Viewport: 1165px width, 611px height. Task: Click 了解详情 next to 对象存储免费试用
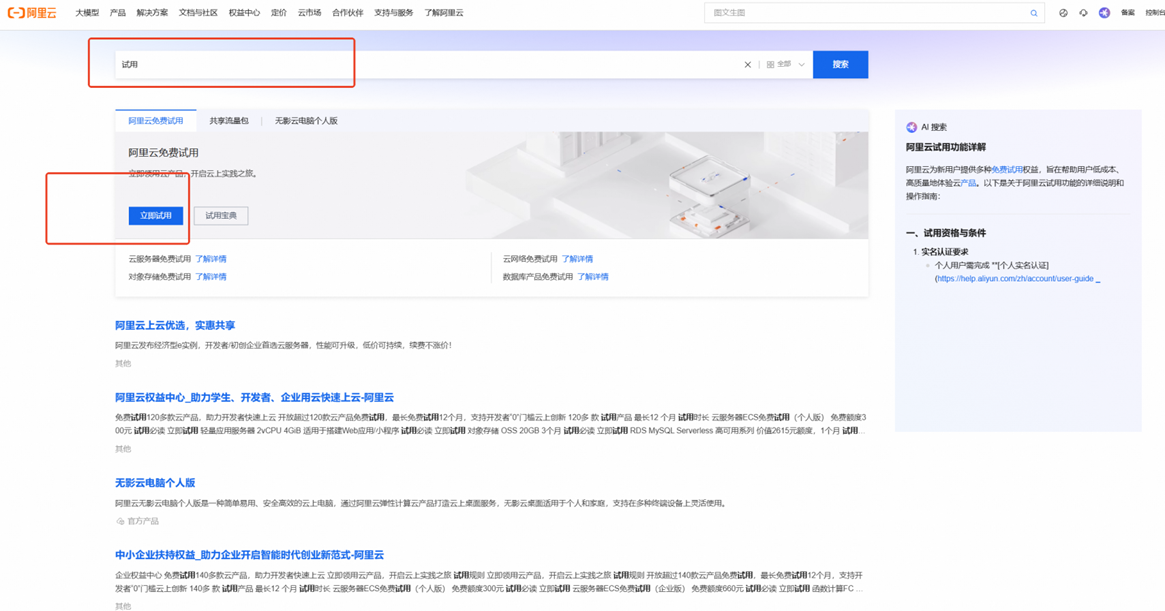211,277
